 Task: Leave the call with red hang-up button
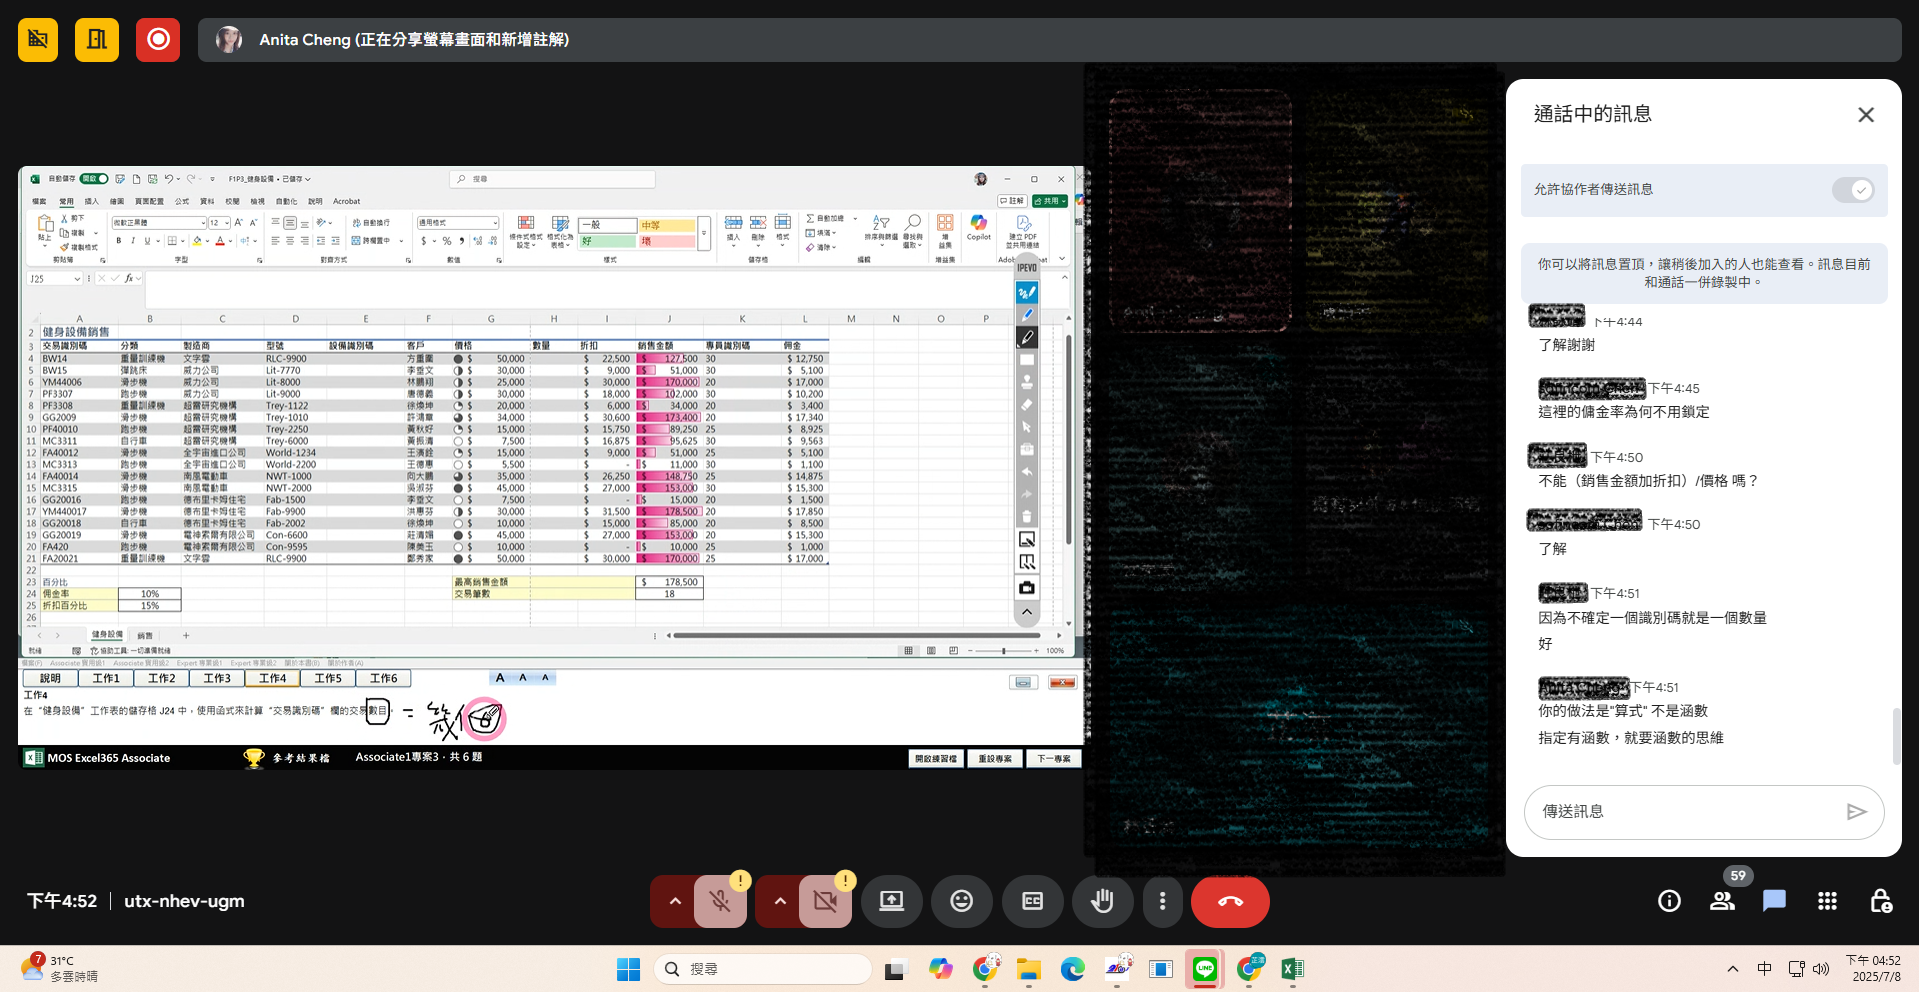point(1230,901)
